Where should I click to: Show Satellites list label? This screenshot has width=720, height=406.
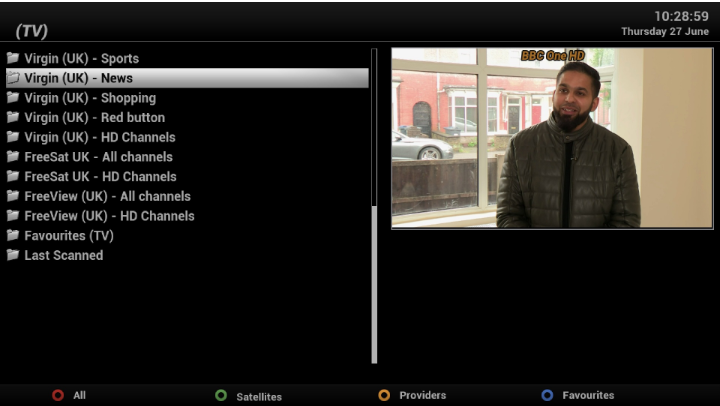pyautogui.click(x=259, y=397)
